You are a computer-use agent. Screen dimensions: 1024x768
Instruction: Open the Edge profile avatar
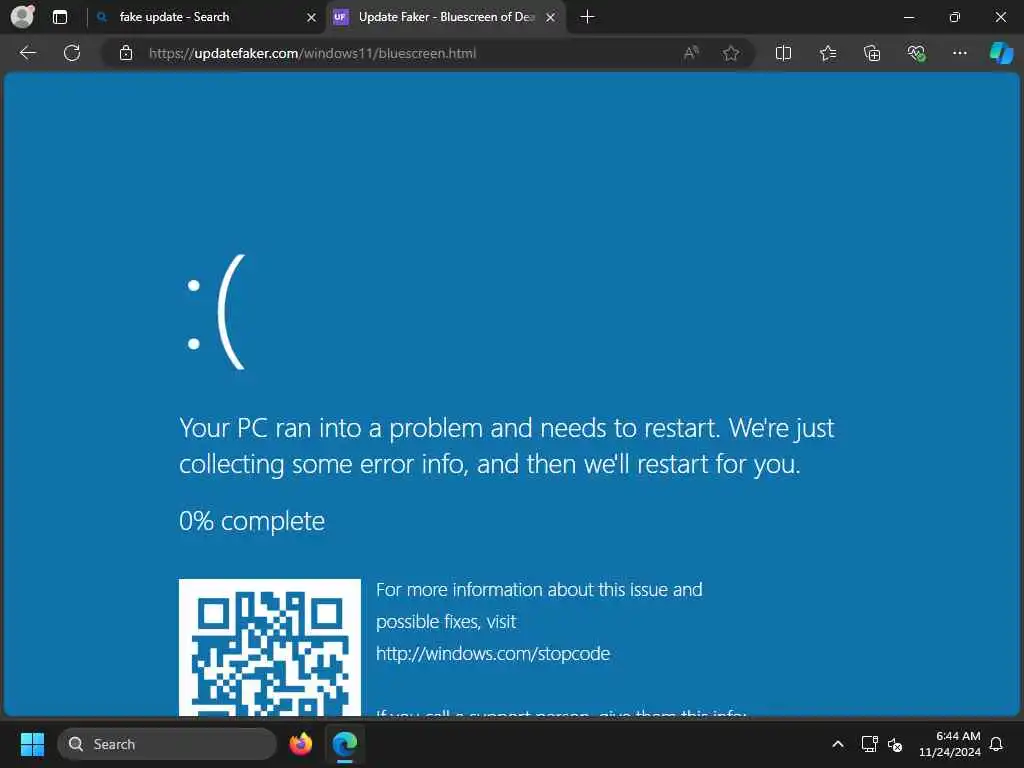(x=23, y=16)
